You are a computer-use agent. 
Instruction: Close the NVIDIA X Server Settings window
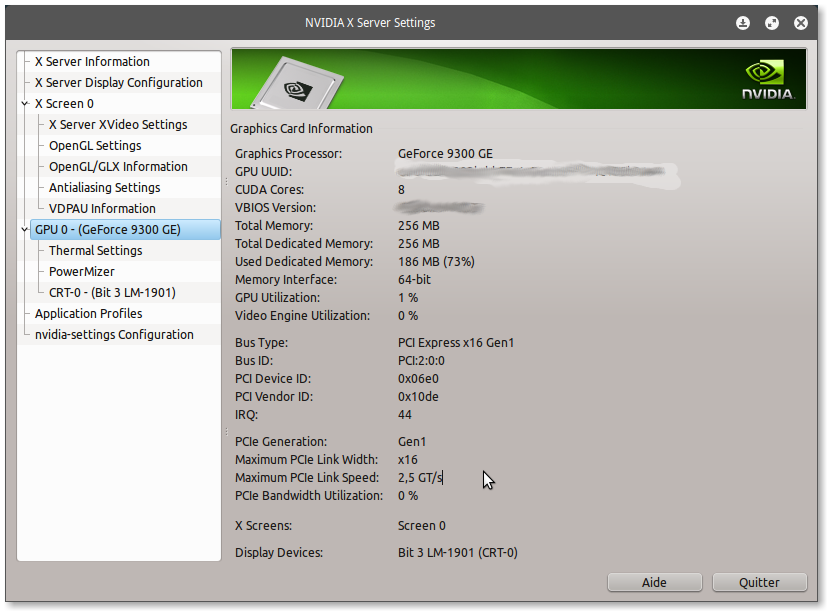coord(801,23)
